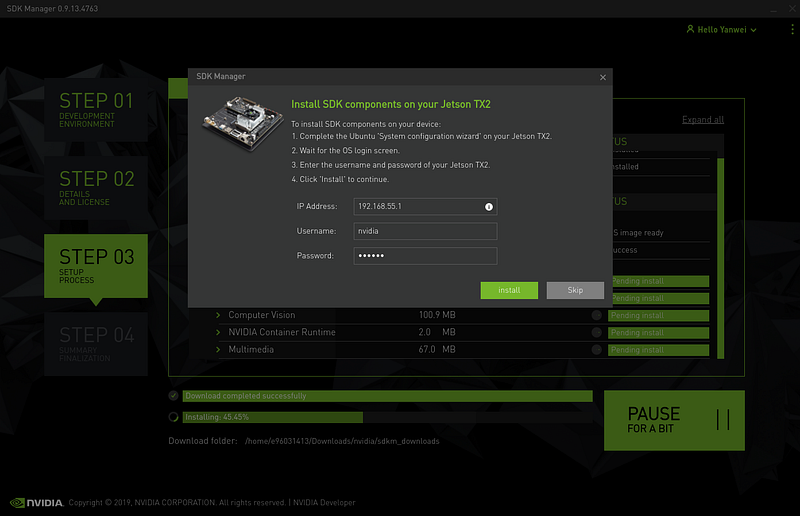The width and height of the screenshot is (800, 516).
Task: Go to Step 04 Summary Finalization
Action: coord(96,344)
